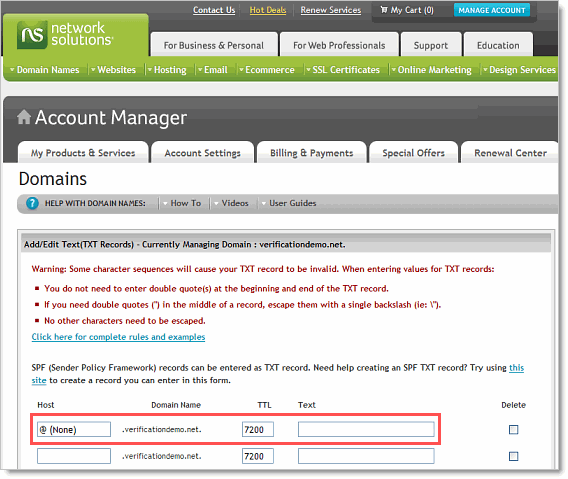The width and height of the screenshot is (568, 479).
Task: Expand Online Marketing dropdown menu
Action: pyautogui.click(x=431, y=70)
